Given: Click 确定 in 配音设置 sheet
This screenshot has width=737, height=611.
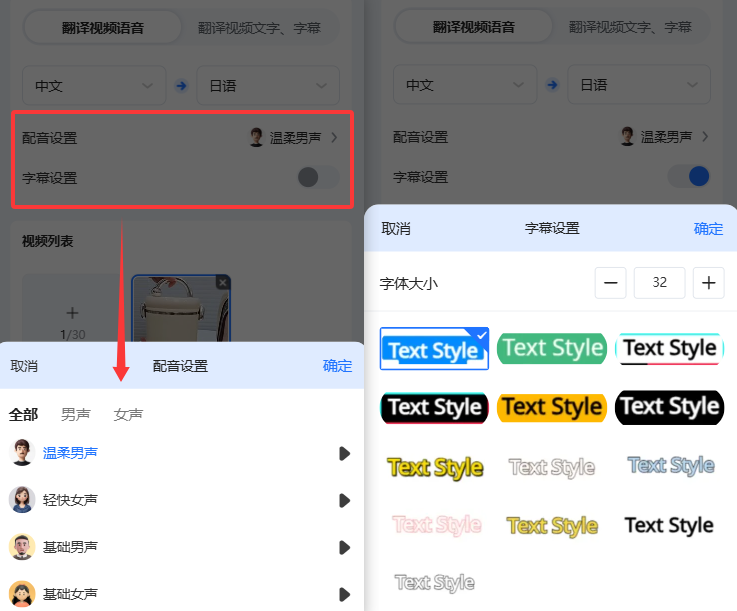Looking at the screenshot, I should (337, 366).
